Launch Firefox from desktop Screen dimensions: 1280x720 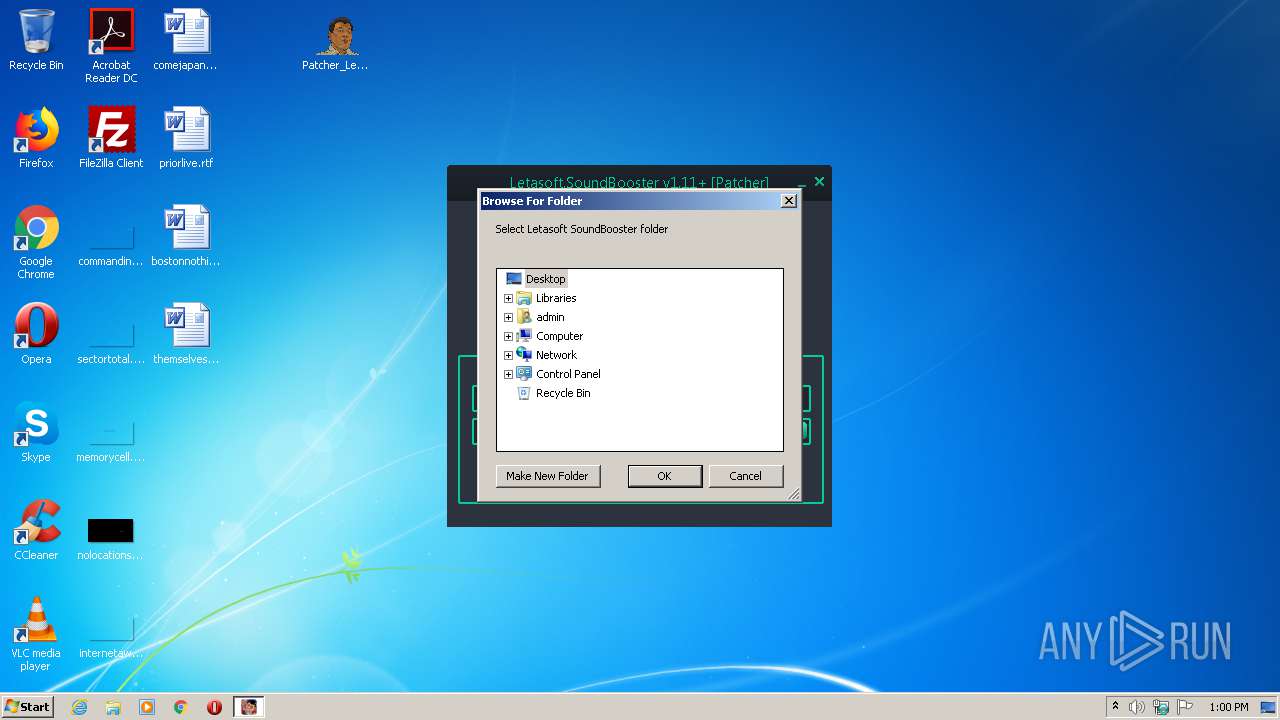(36, 138)
